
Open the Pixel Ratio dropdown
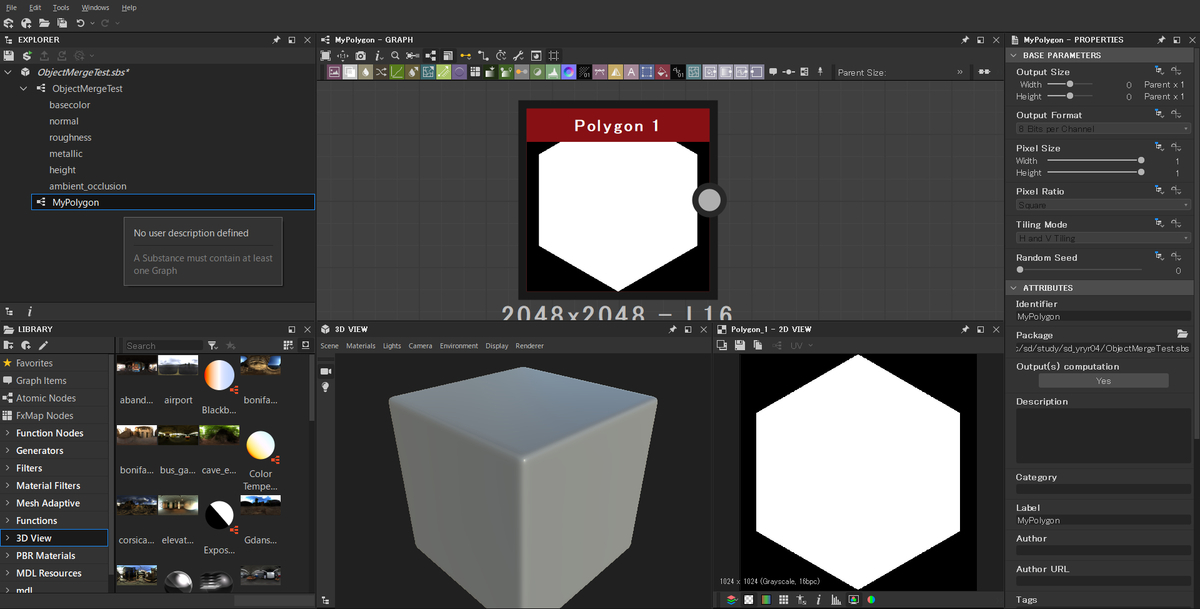[1103, 205]
